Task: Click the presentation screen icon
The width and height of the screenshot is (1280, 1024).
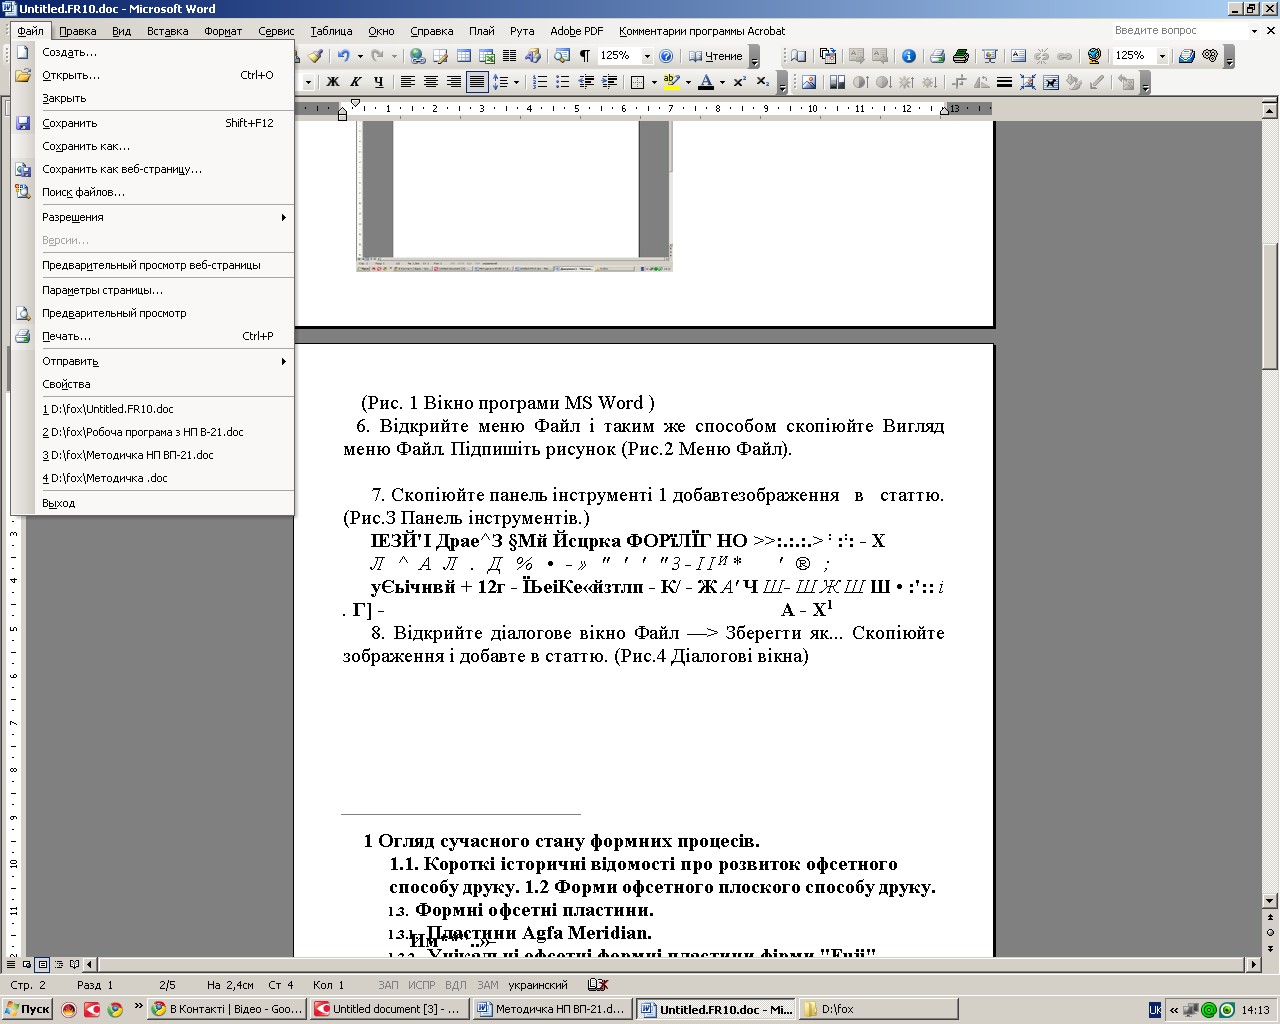Action: (x=989, y=56)
